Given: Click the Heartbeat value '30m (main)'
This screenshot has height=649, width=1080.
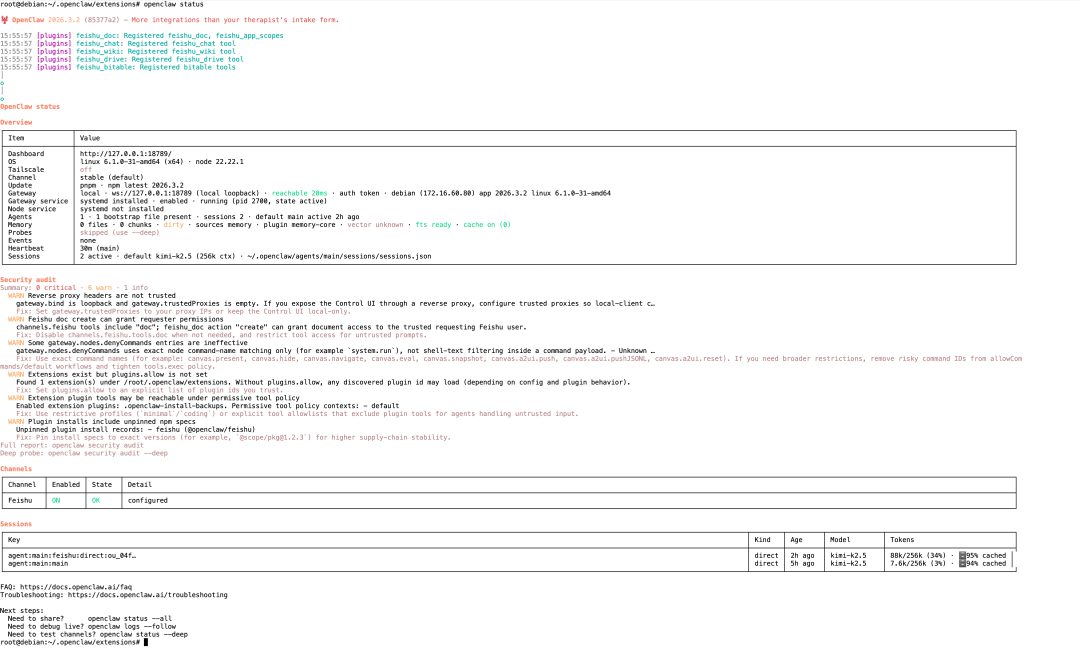Looking at the screenshot, I should [99, 249].
